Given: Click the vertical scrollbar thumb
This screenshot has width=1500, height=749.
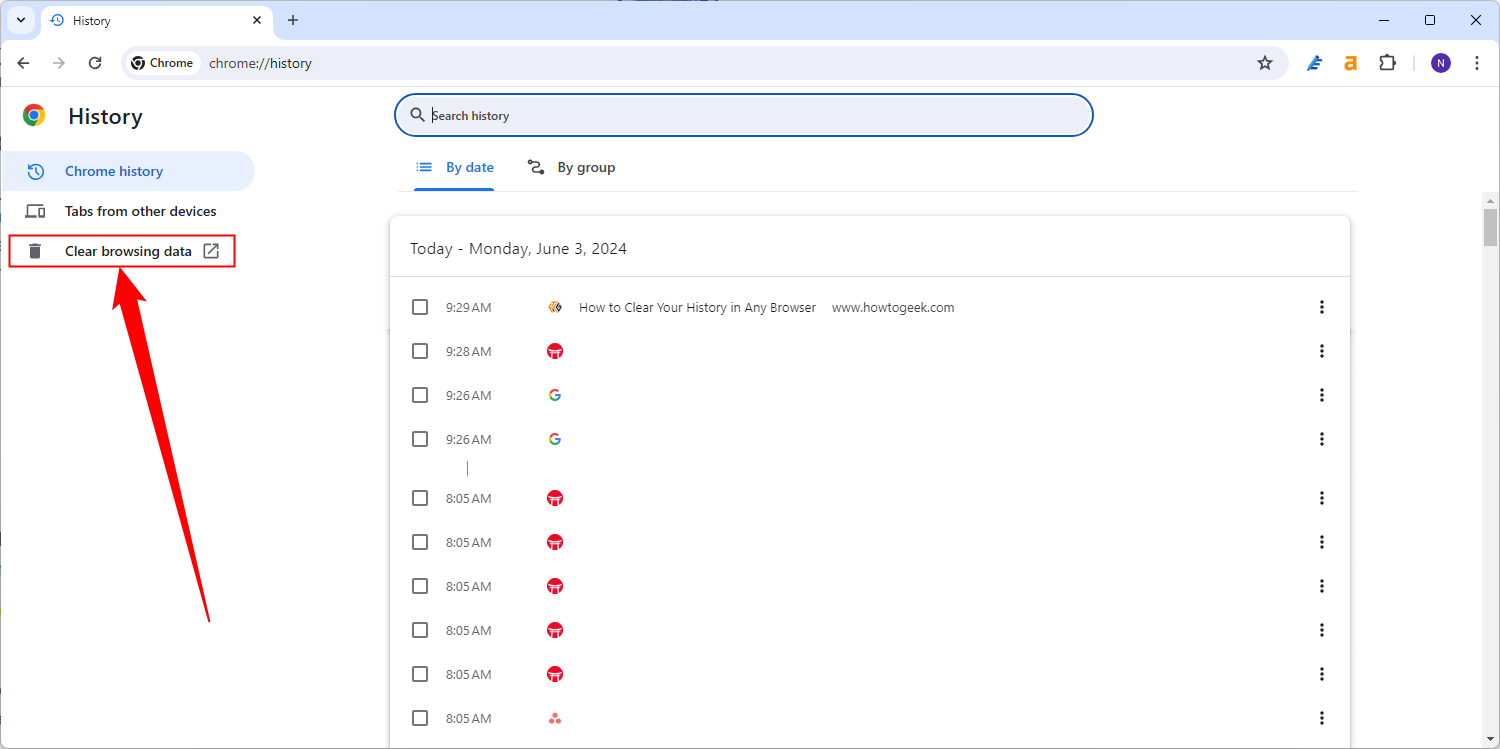Looking at the screenshot, I should [1490, 226].
